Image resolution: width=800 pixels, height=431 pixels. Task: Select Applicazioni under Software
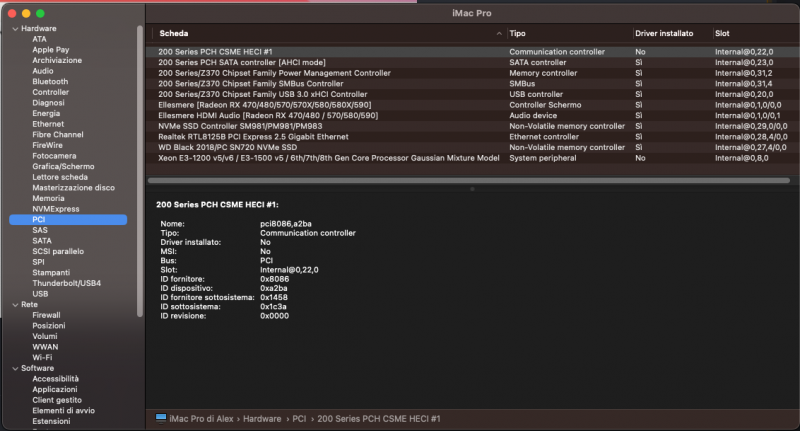(x=55, y=389)
